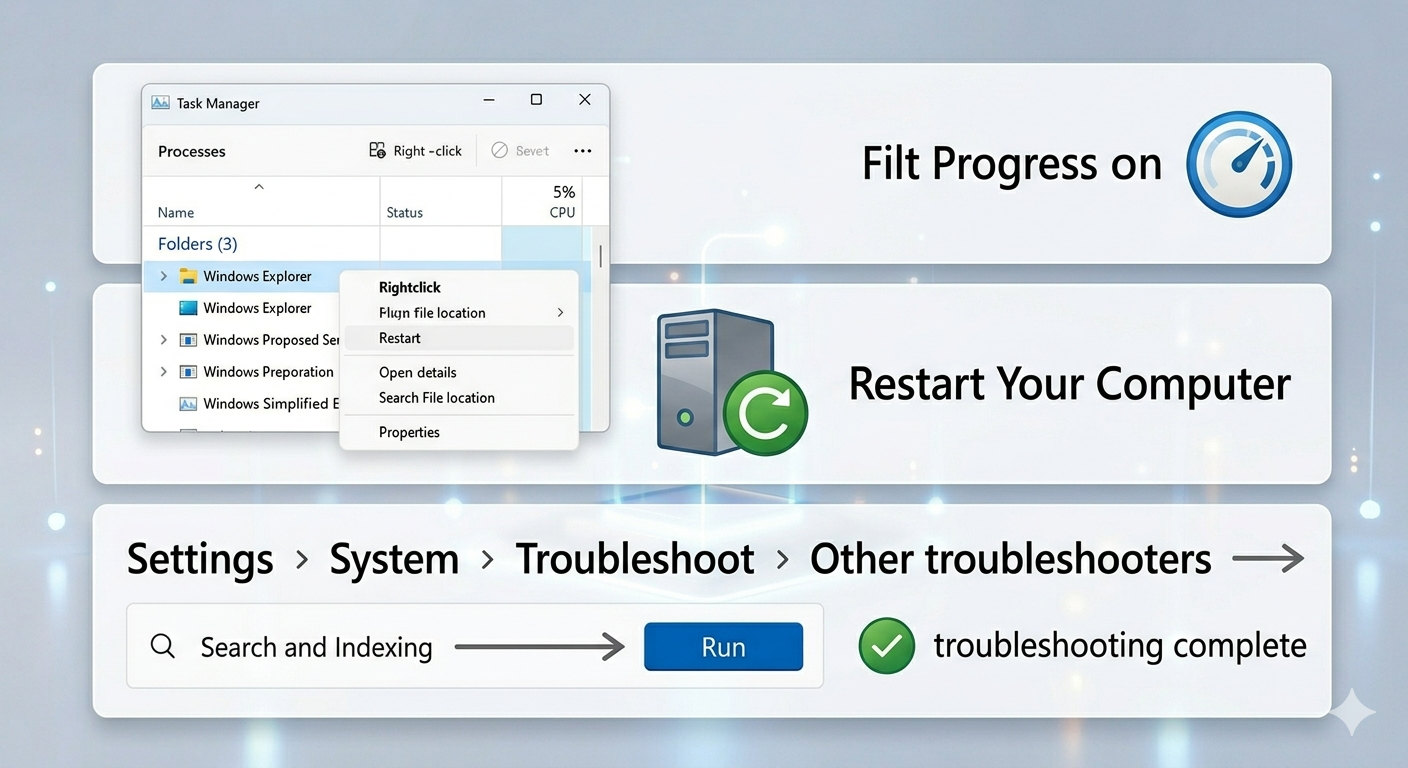1408x768 pixels.
Task: Click the chevron between System and Troubleshoot
Action: click(x=488, y=560)
